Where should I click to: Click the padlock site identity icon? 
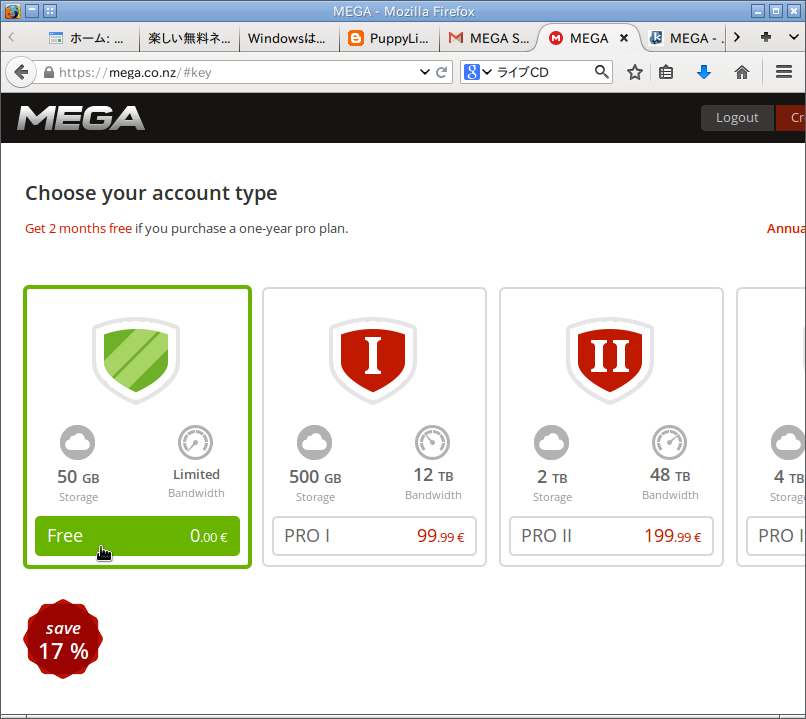point(49,72)
